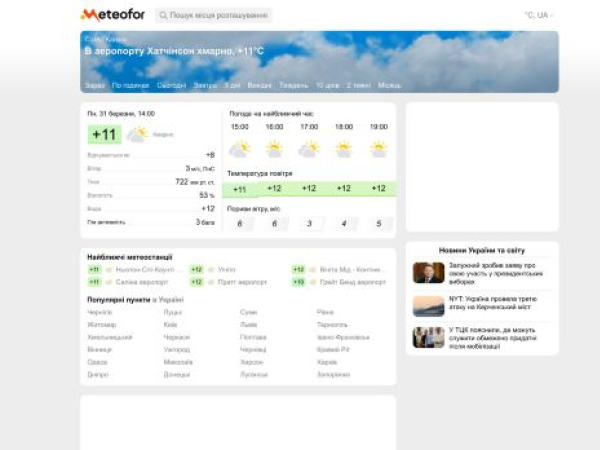The width and height of the screenshot is (600, 450).
Task: Open weather for Хмельницький
Action: [110, 337]
